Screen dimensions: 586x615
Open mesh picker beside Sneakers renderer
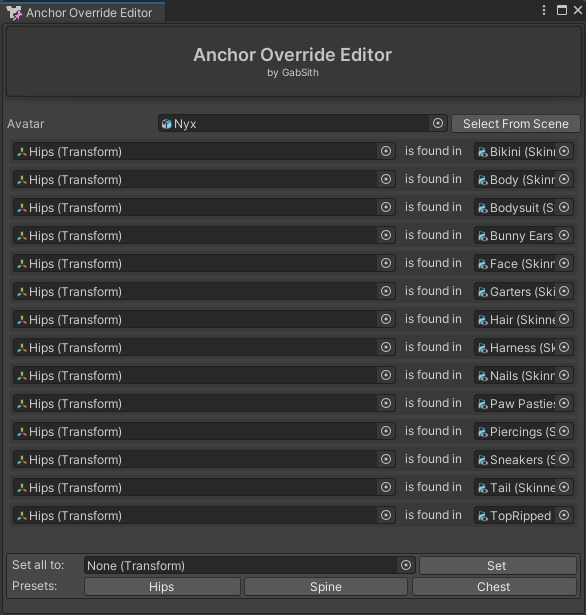564,459
